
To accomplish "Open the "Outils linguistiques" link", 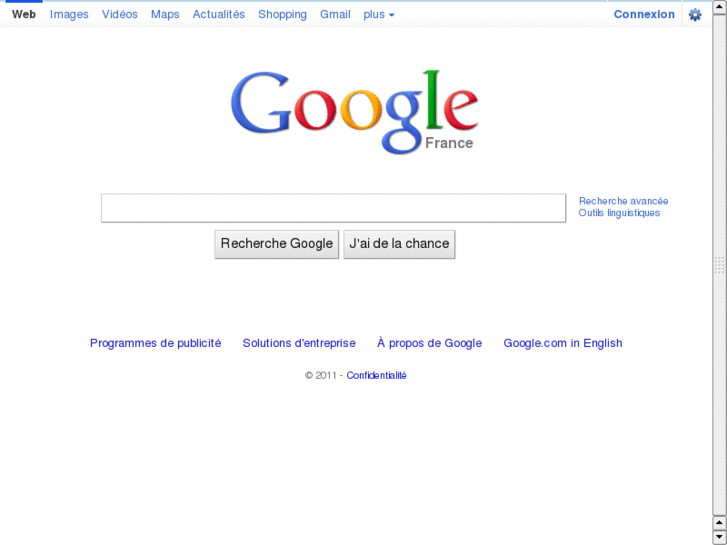I will [x=619, y=213].
